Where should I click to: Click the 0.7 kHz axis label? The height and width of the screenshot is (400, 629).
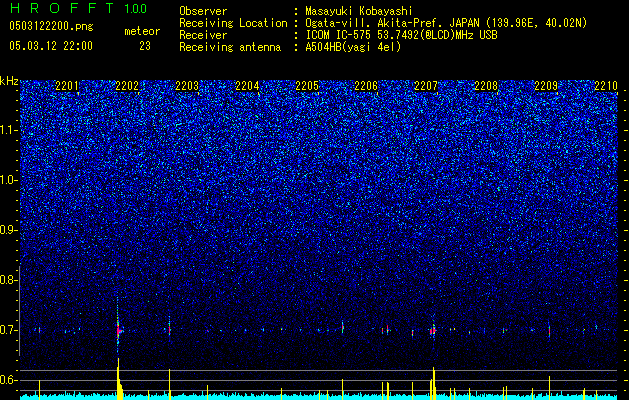point(9,330)
